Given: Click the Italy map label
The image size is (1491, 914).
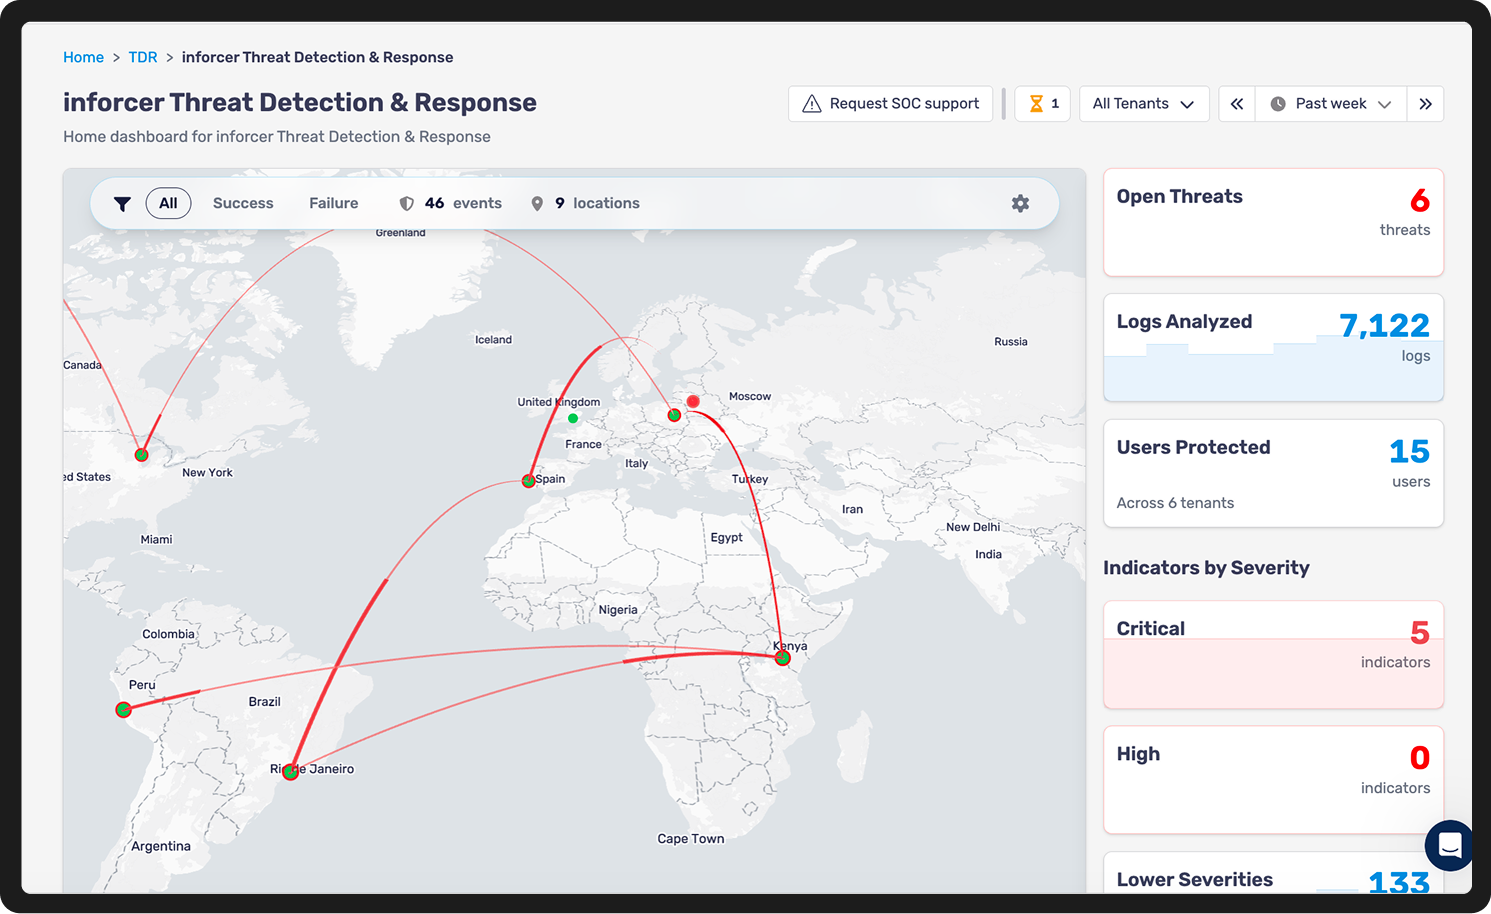Looking at the screenshot, I should pyautogui.click(x=636, y=464).
